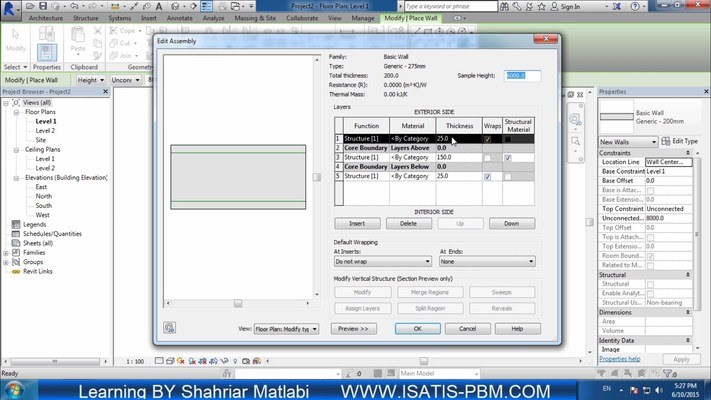Toggle Wraps checkbox for layer row 5
The image size is (711, 400).
pyautogui.click(x=487, y=176)
